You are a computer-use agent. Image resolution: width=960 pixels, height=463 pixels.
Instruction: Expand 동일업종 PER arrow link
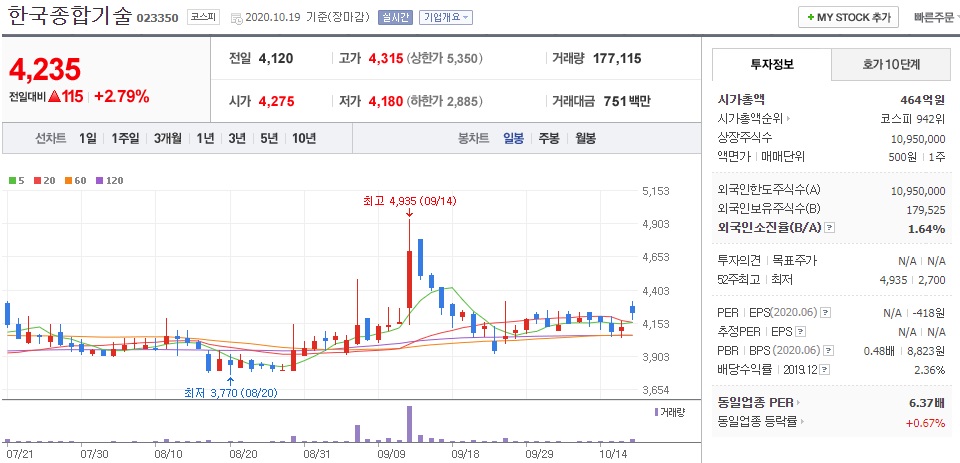tap(798, 402)
